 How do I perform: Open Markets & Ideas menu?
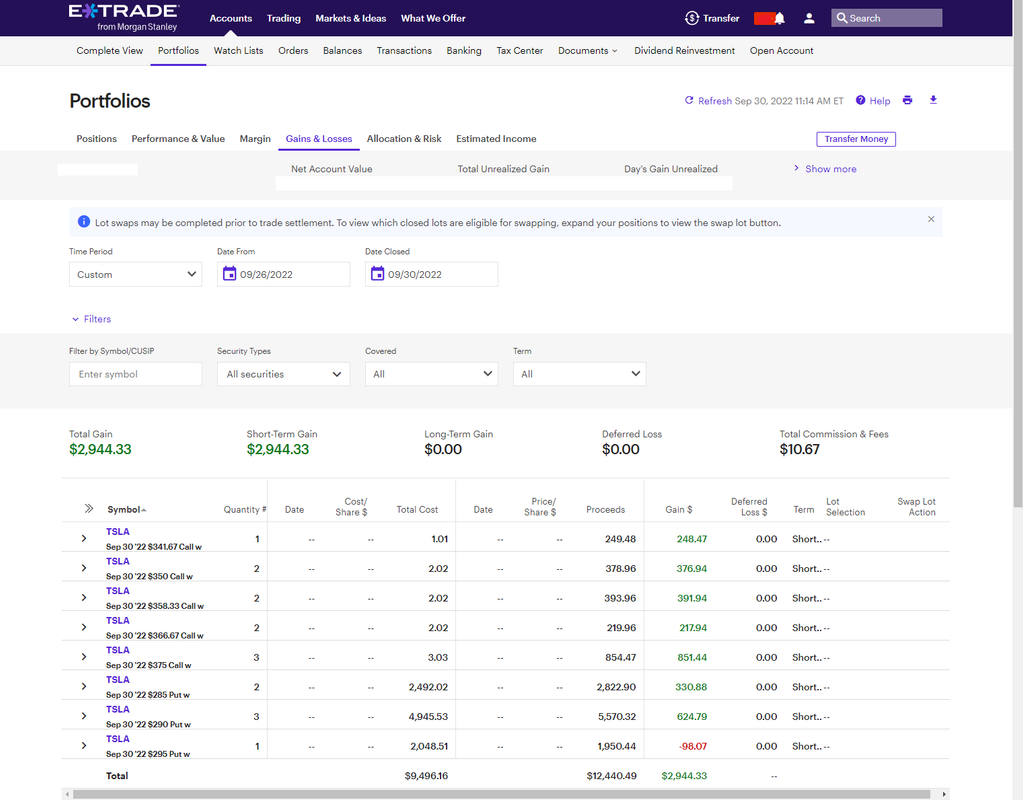pos(350,18)
